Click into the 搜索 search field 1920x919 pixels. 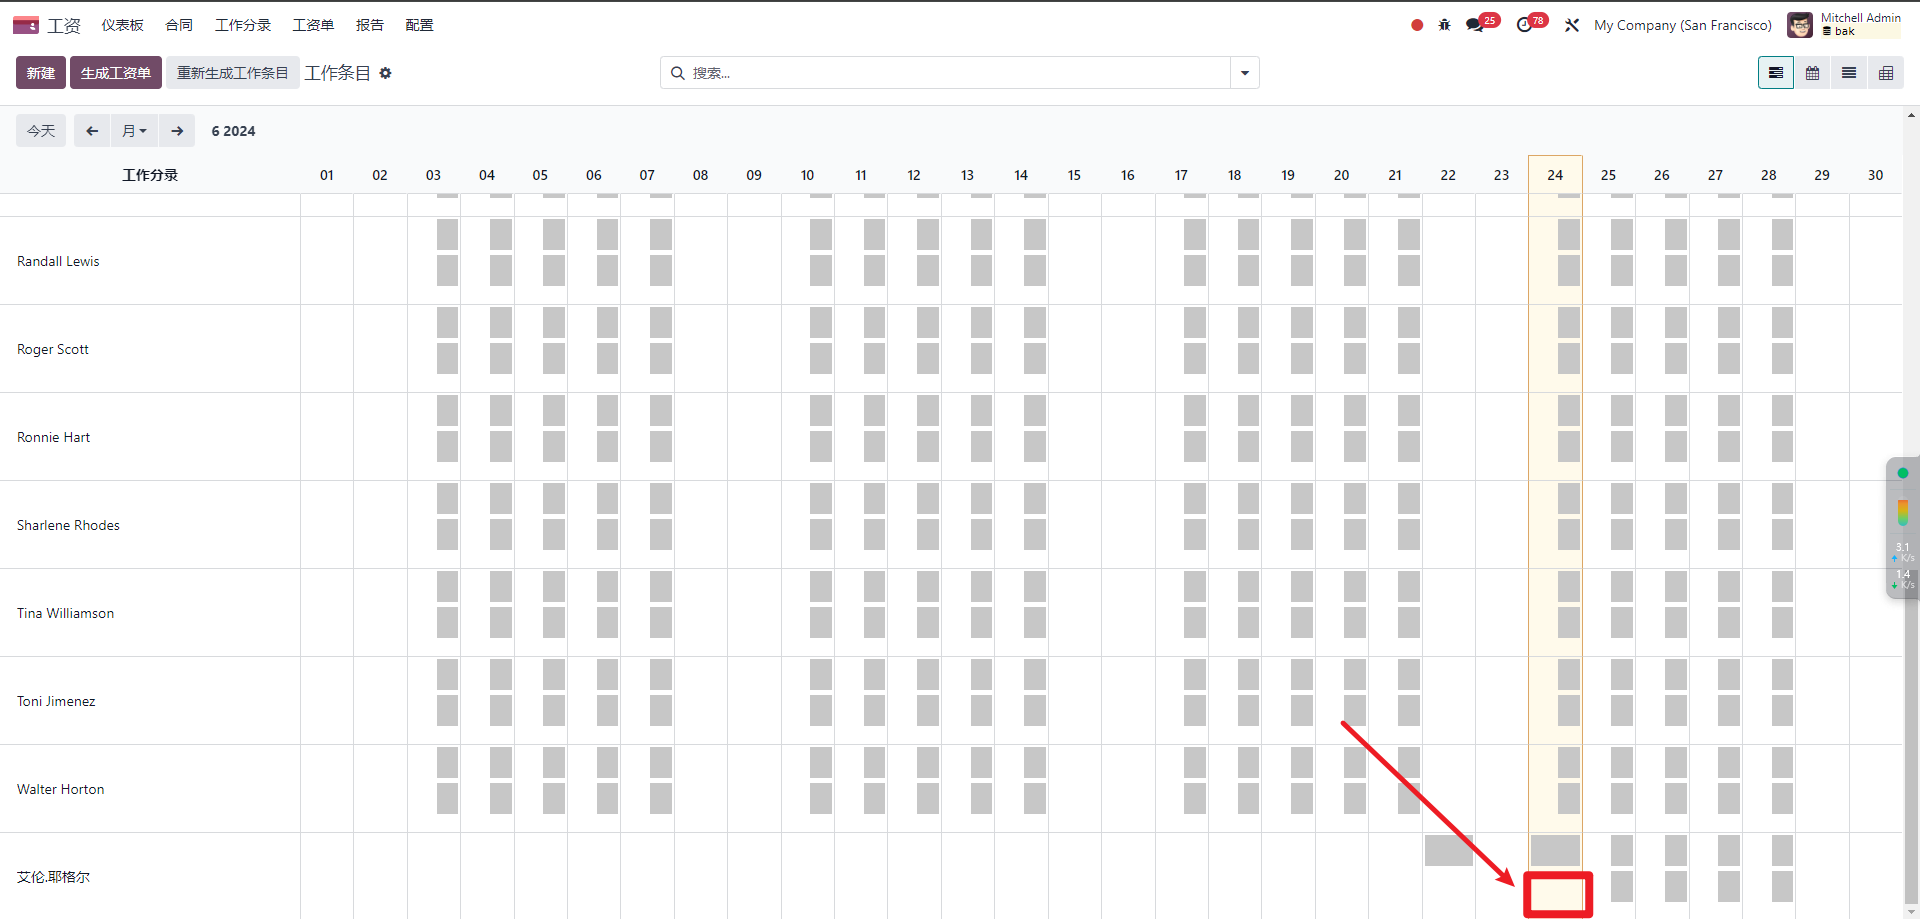[x=950, y=73]
